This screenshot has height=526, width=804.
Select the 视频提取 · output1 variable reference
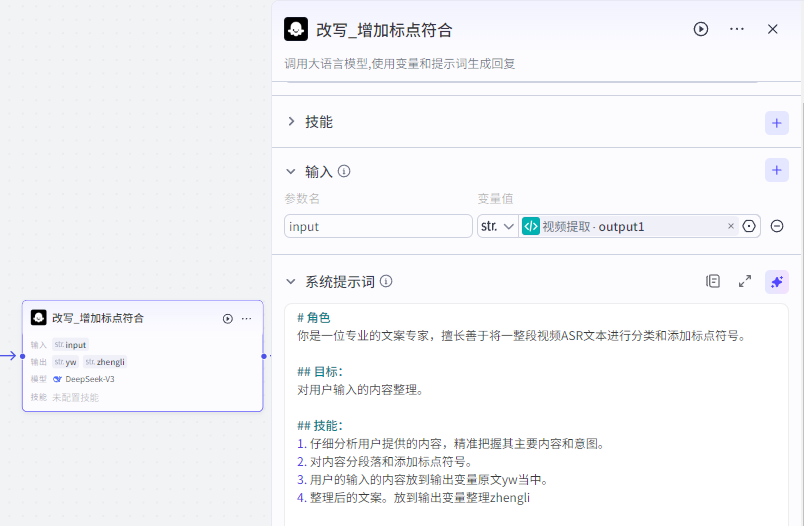(593, 226)
